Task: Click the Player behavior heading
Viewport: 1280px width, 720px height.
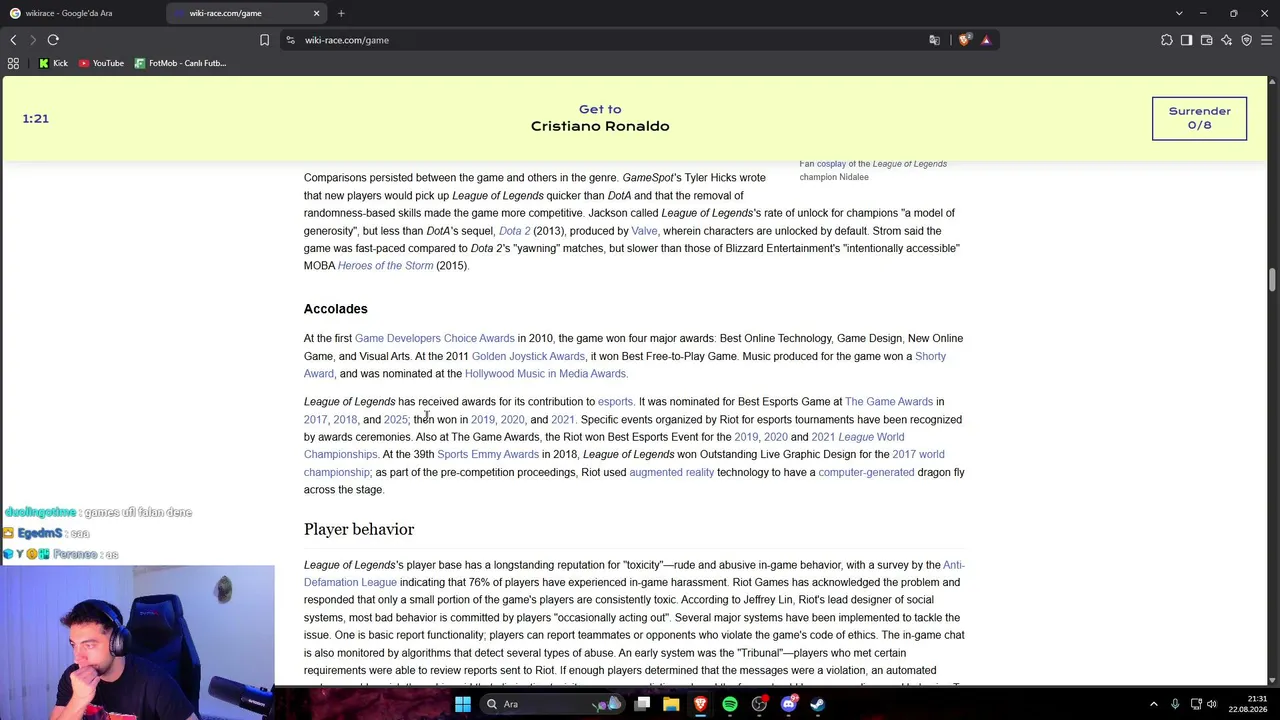Action: coord(359,529)
